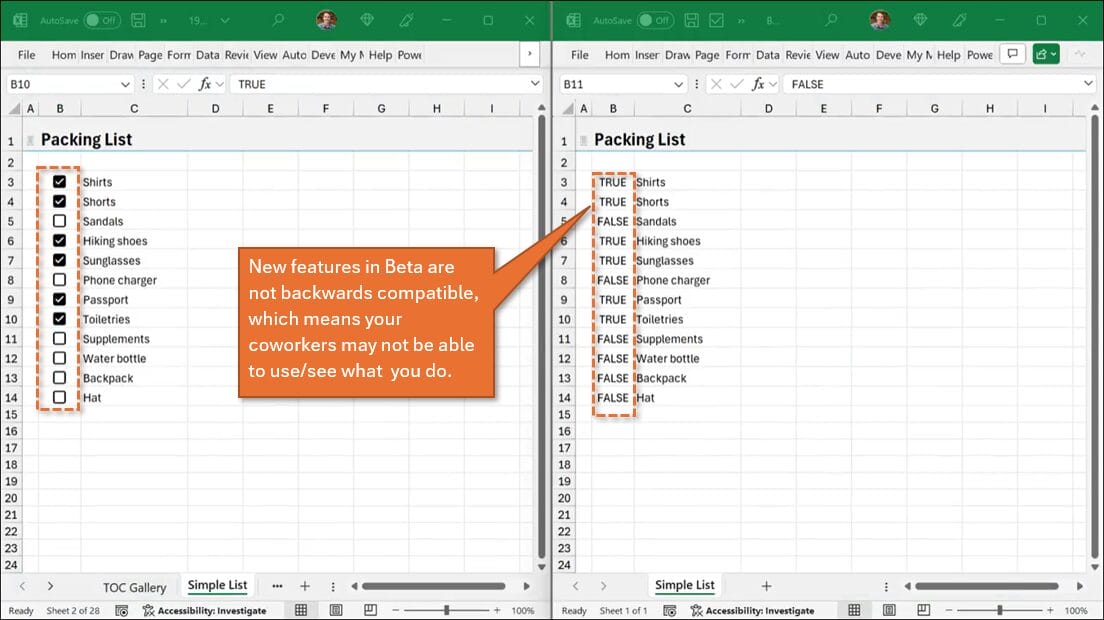Open File menu in left window
The width and height of the screenshot is (1104, 620).
[x=27, y=55]
